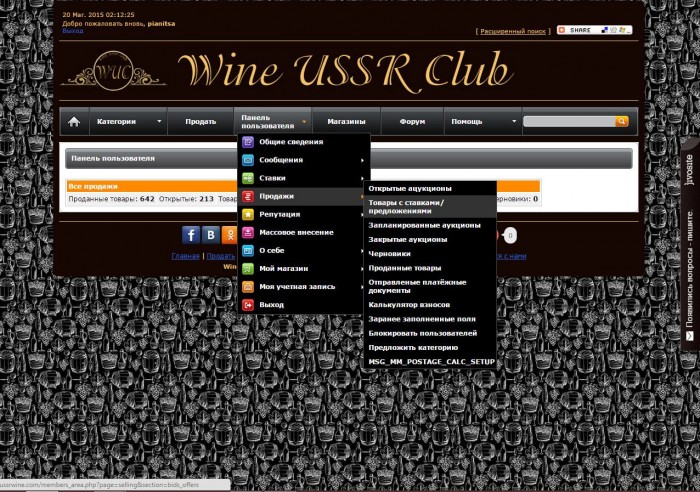The height and width of the screenshot is (492, 700).
Task: Click the Моя учетная запись orange icon
Action: tap(248, 287)
